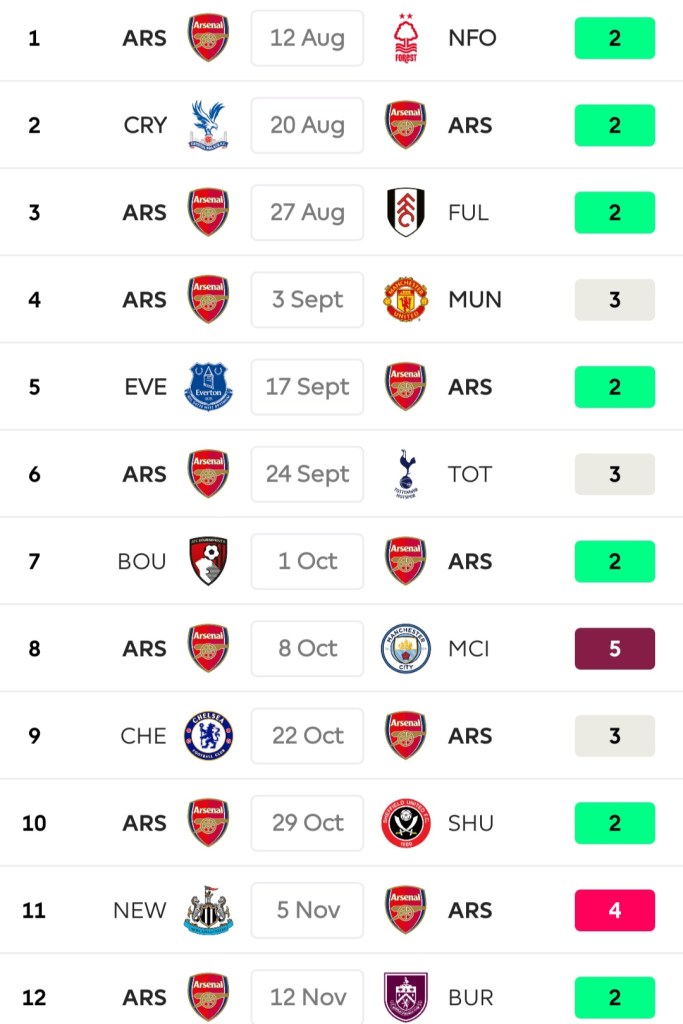The image size is (683, 1024).
Task: Select the Tottenham Hotspur crest
Action: [406, 474]
